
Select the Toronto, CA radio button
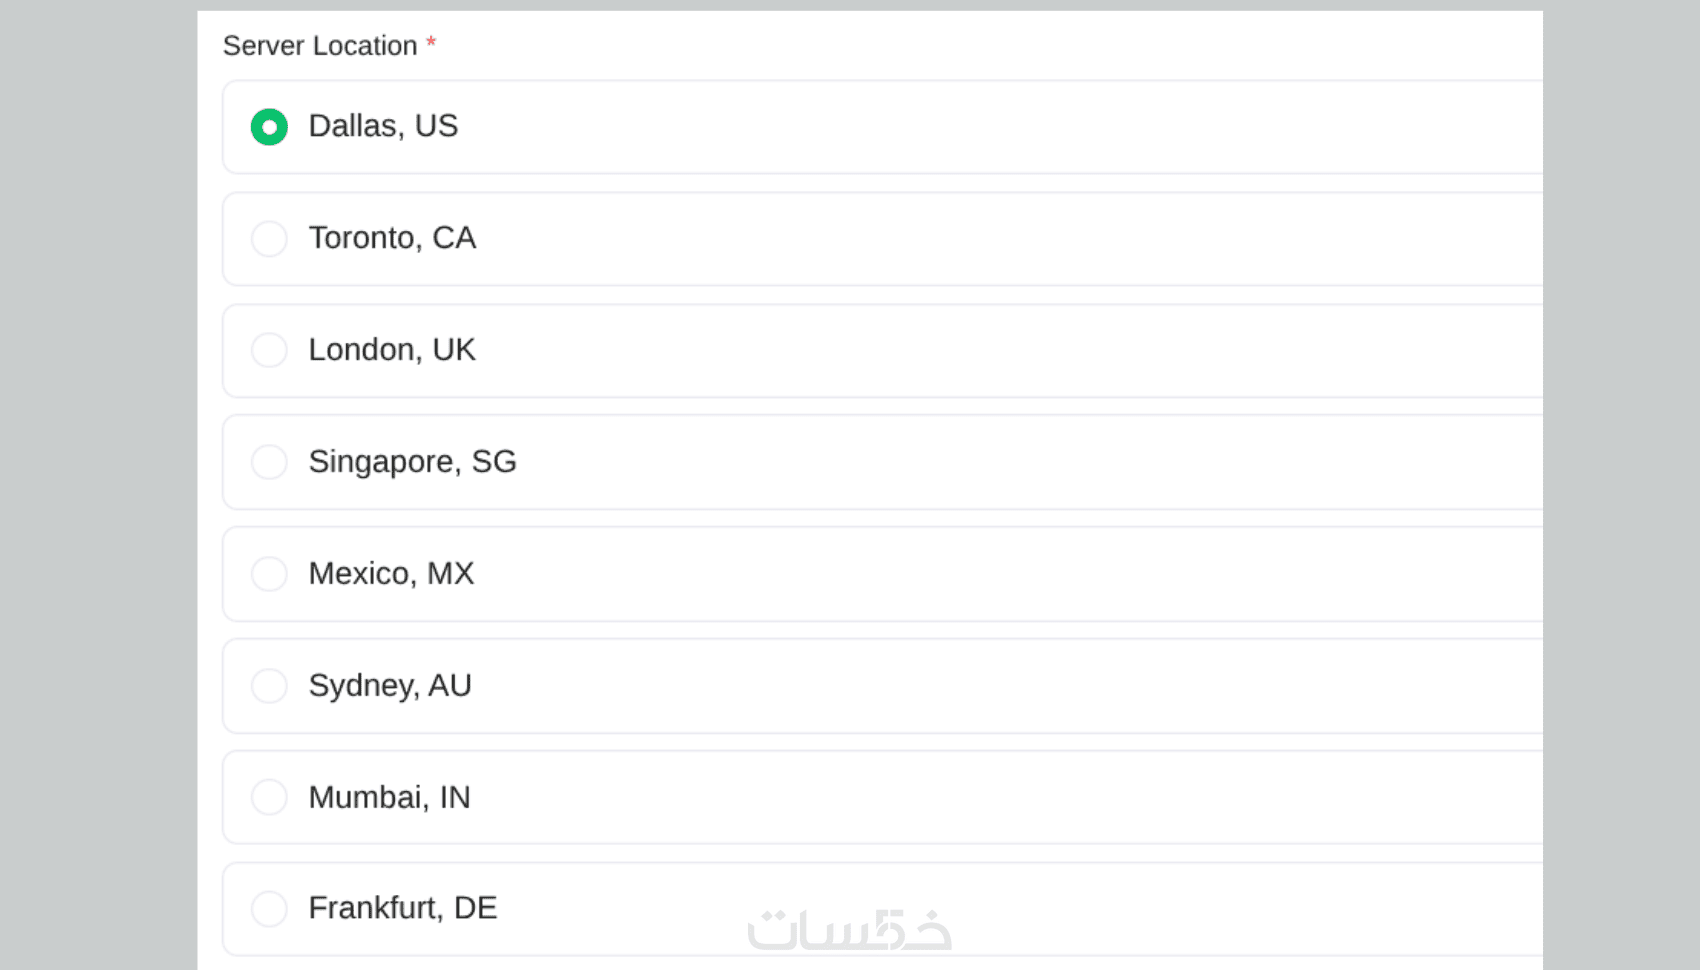[269, 239]
